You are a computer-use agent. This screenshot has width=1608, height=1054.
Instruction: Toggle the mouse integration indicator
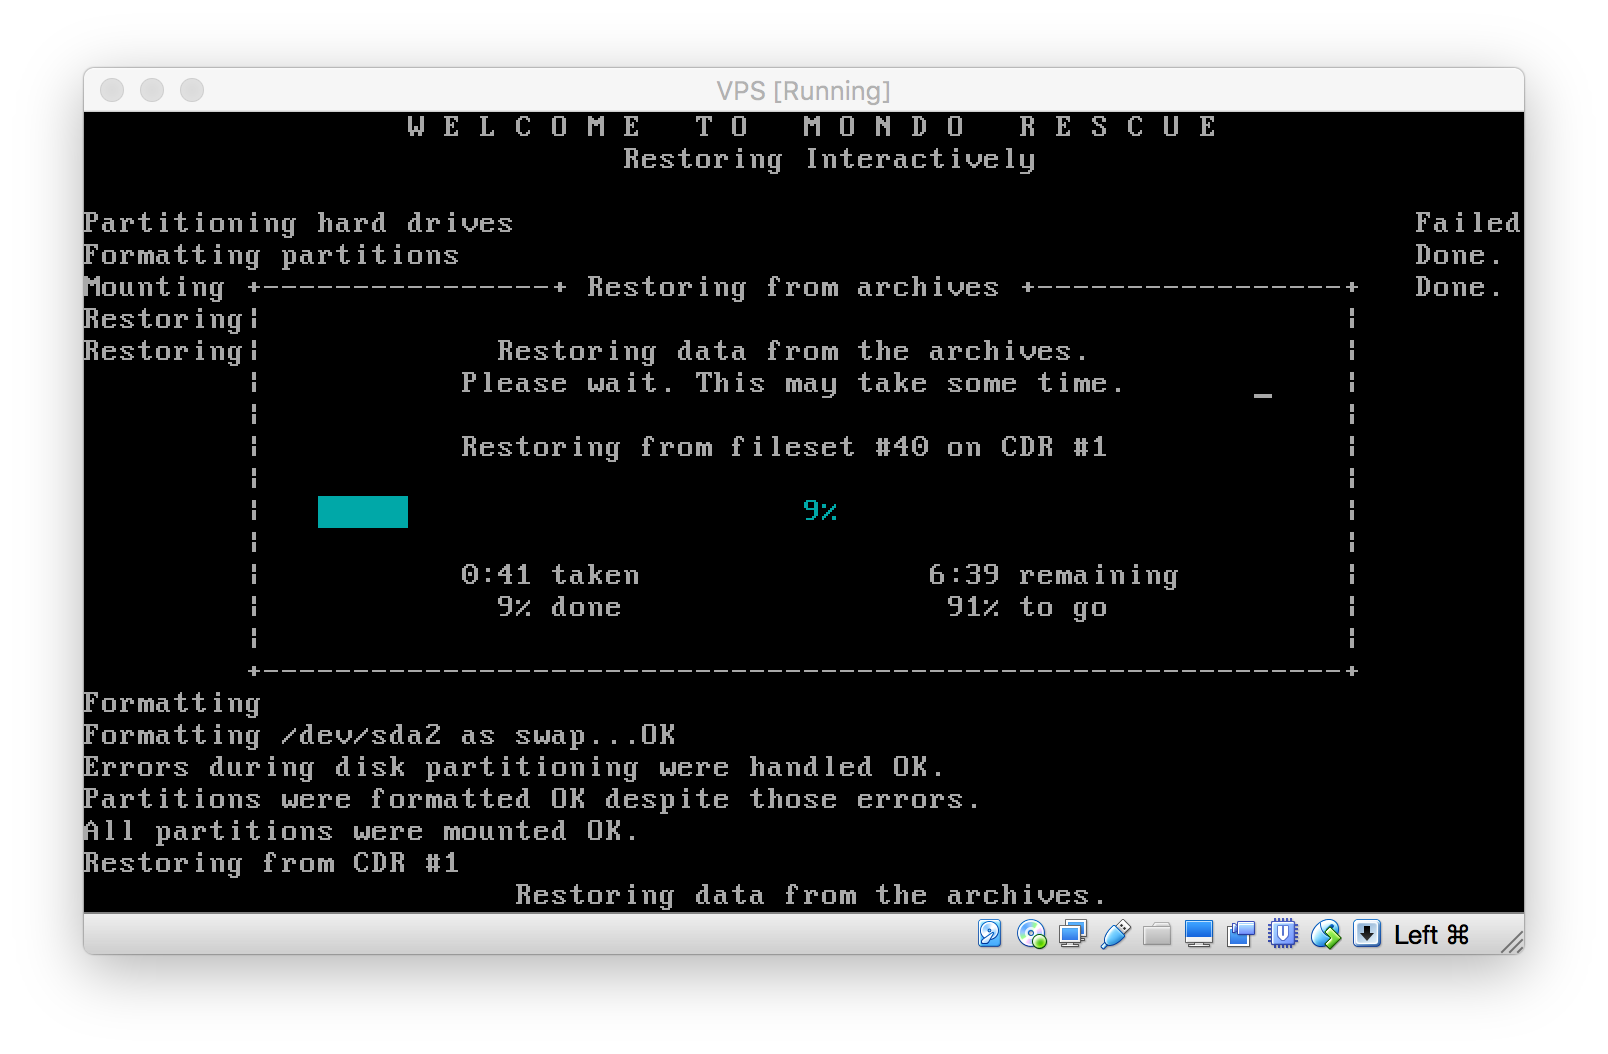(1325, 934)
